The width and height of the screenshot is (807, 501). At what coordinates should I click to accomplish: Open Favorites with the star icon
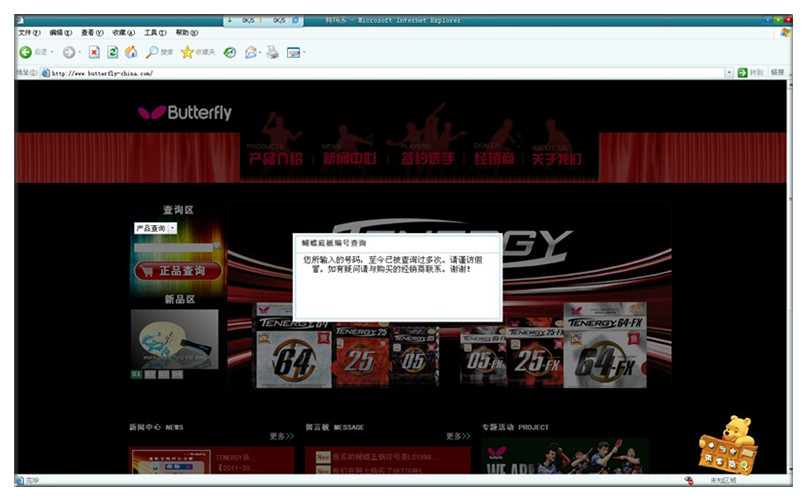click(x=187, y=52)
